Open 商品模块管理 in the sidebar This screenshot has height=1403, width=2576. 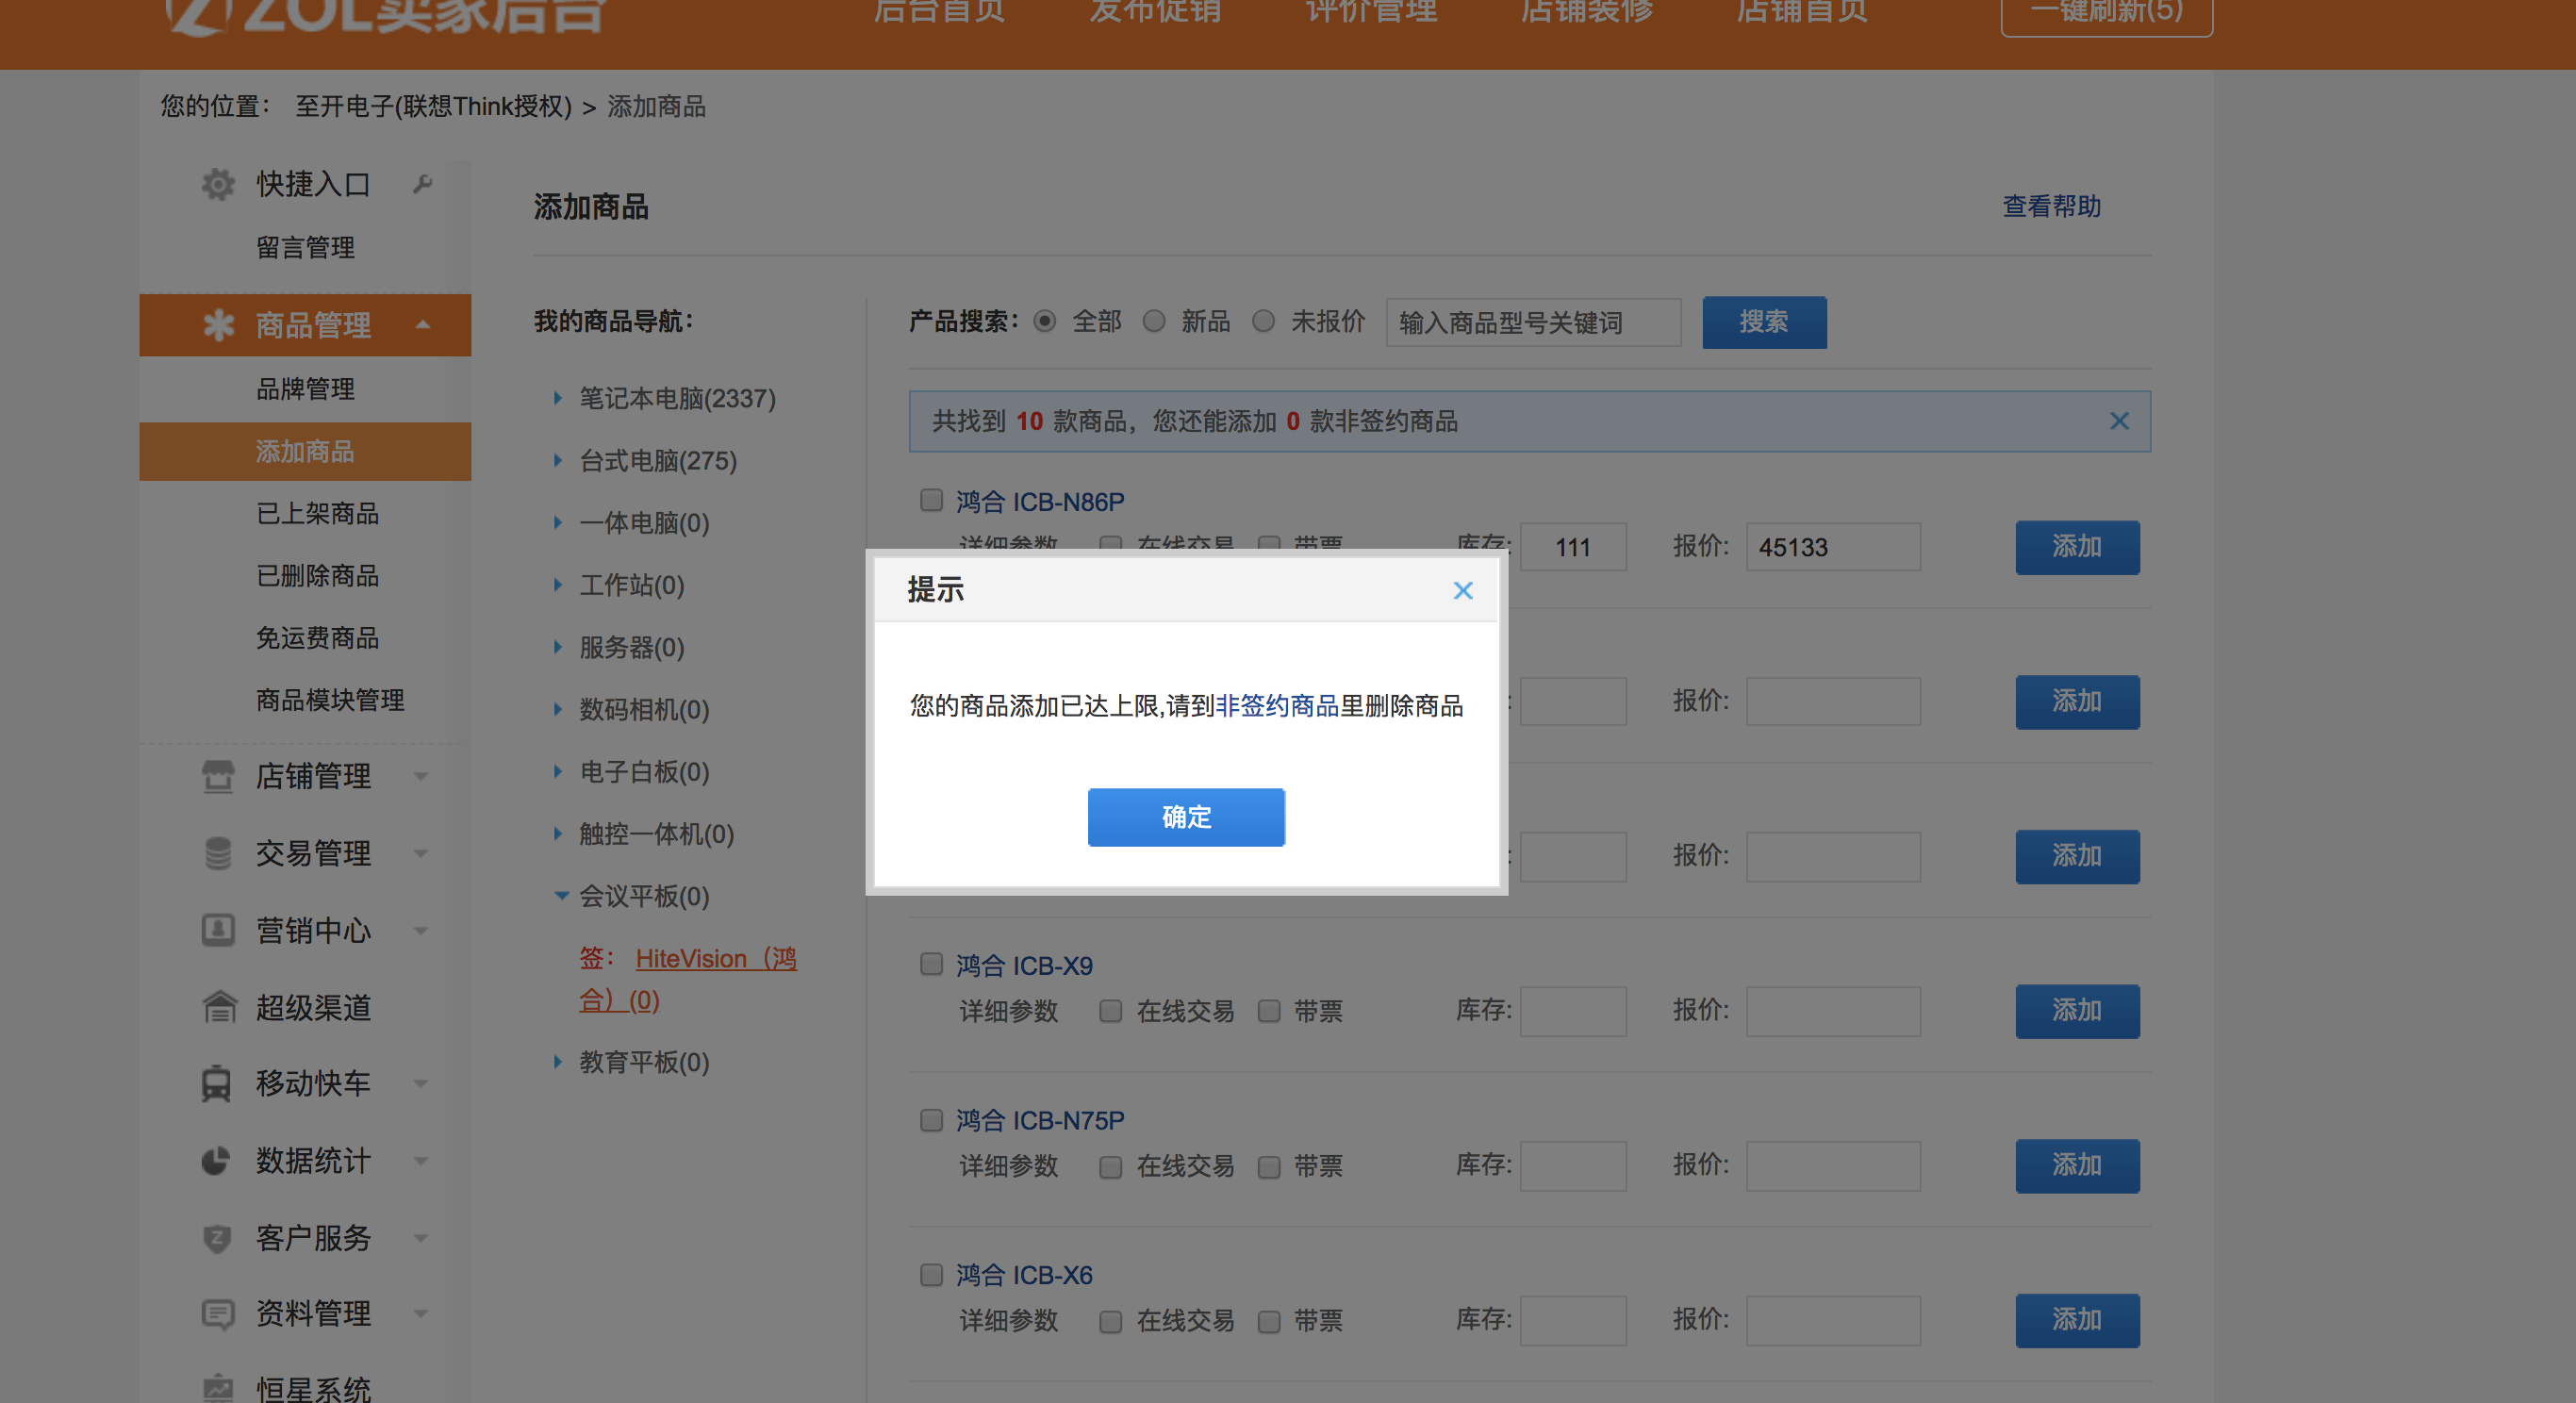coord(330,700)
